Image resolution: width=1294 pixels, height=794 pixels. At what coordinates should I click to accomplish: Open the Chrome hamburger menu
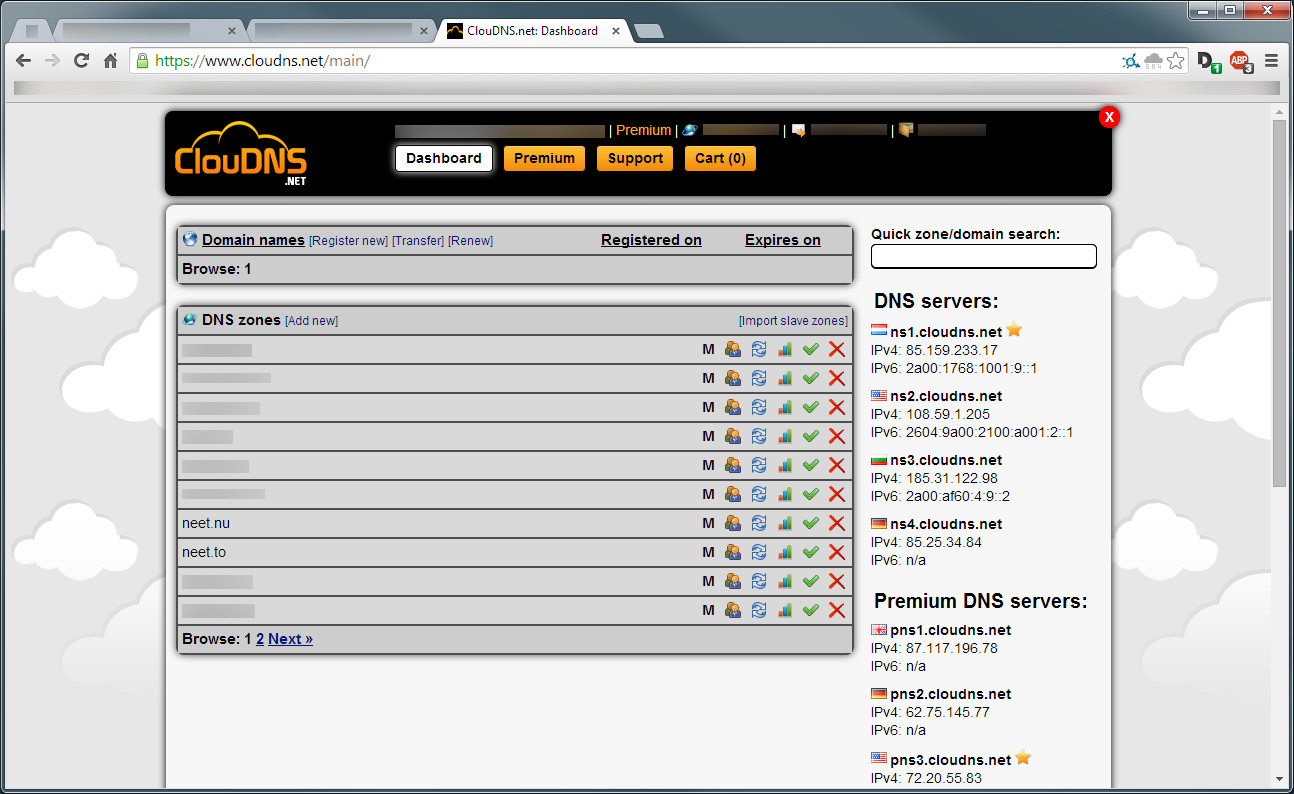coord(1271,61)
